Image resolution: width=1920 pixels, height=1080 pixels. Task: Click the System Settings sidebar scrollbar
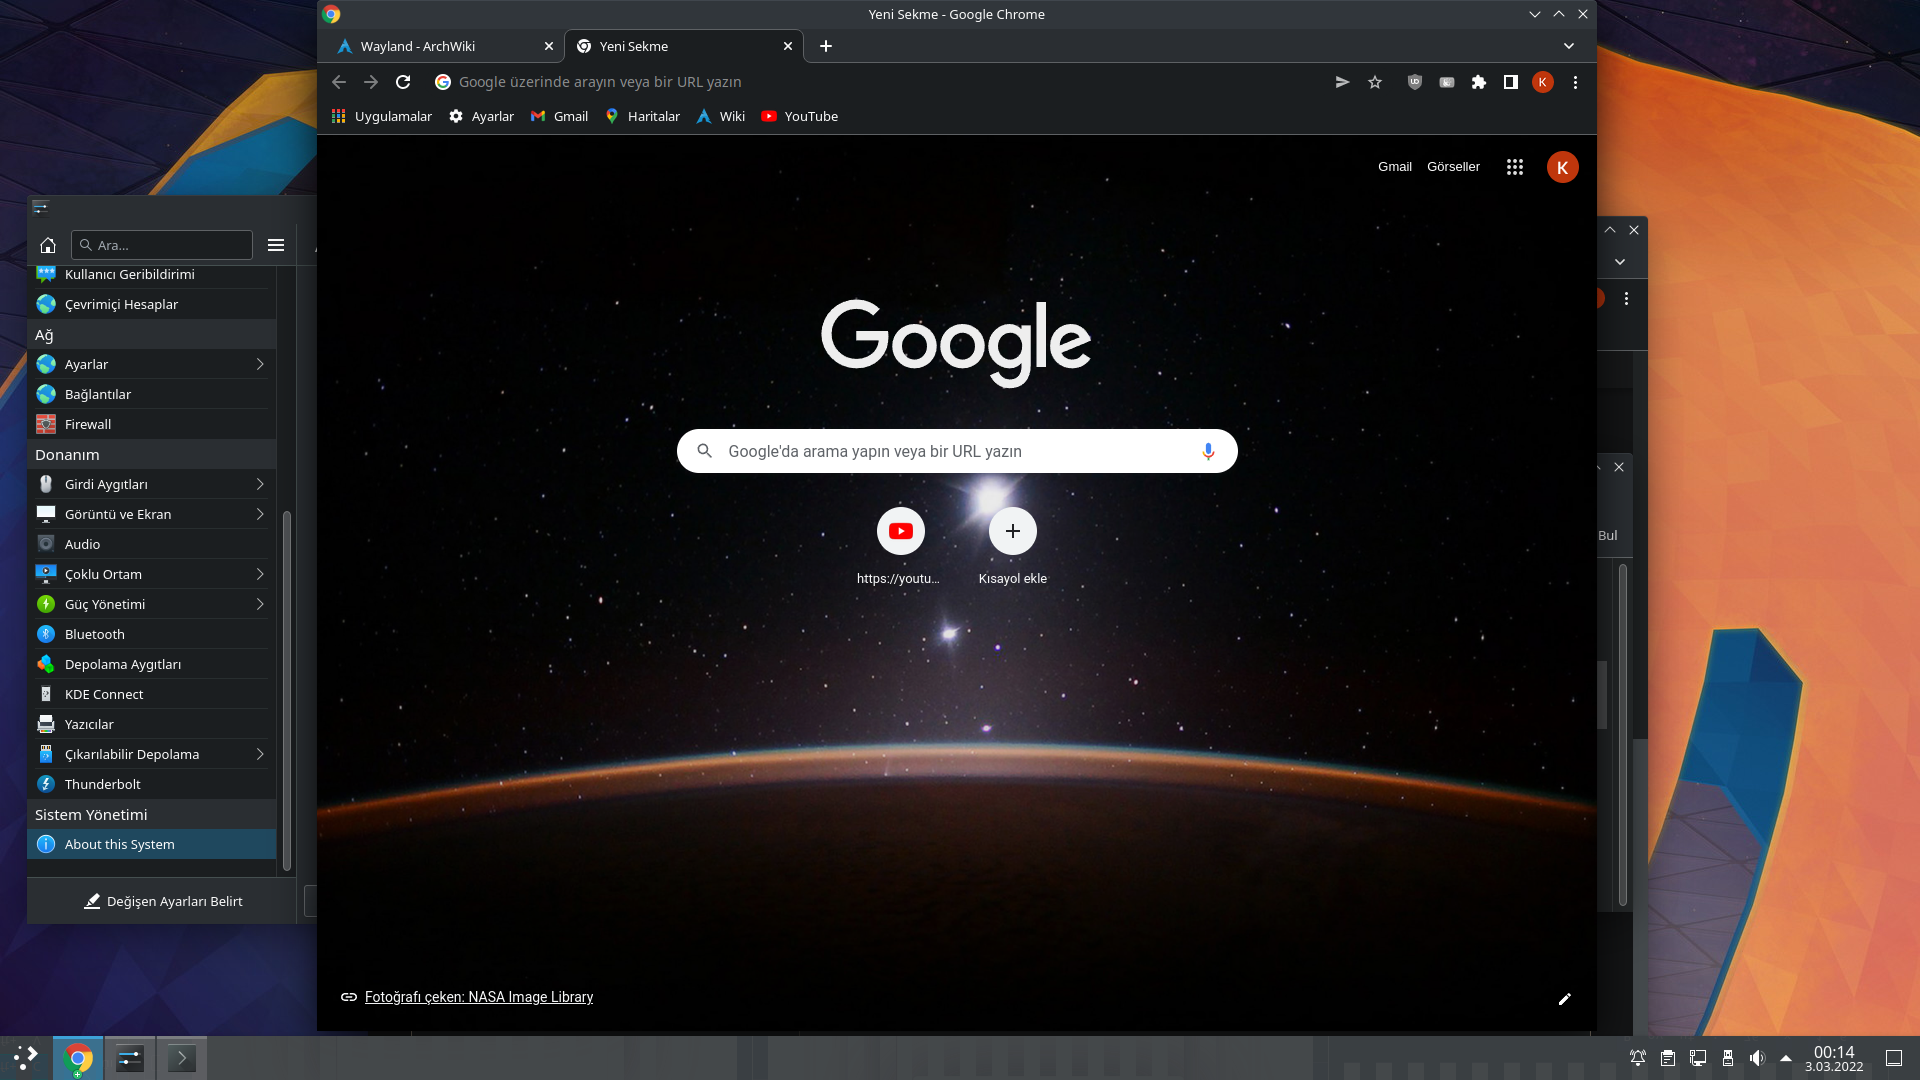point(287,690)
